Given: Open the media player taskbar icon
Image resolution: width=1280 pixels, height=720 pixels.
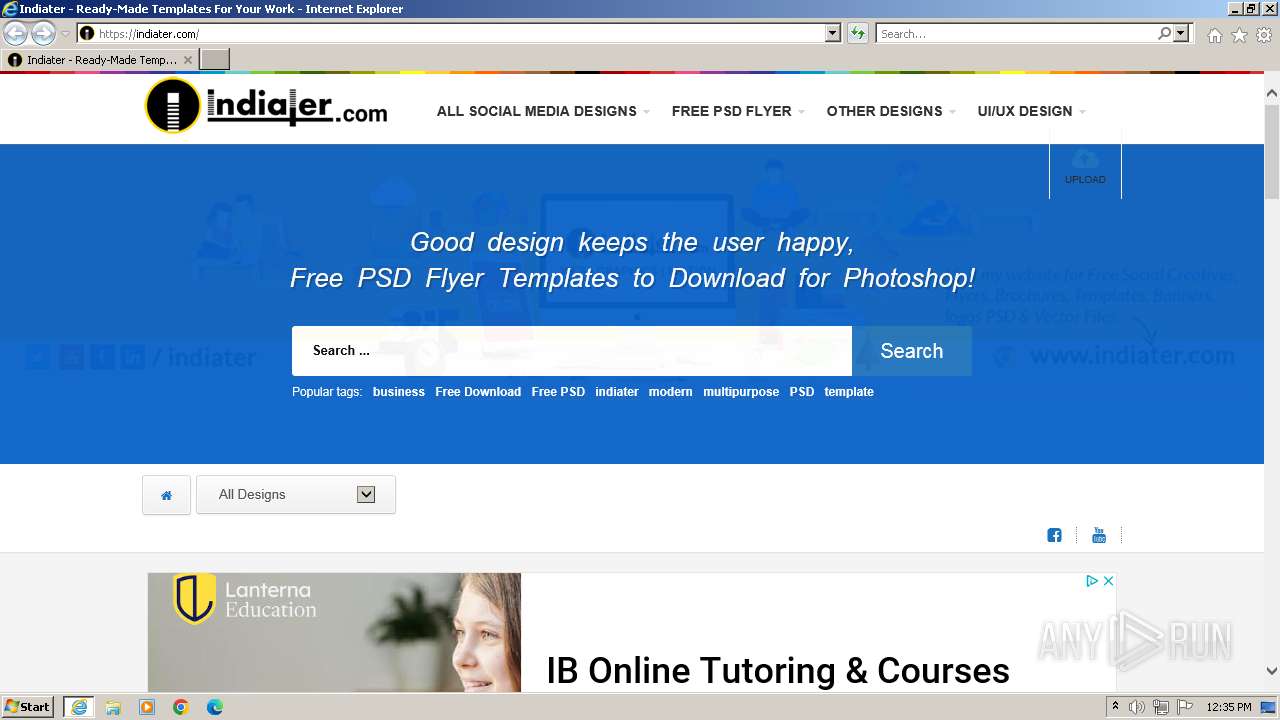Looking at the screenshot, I should (147, 707).
